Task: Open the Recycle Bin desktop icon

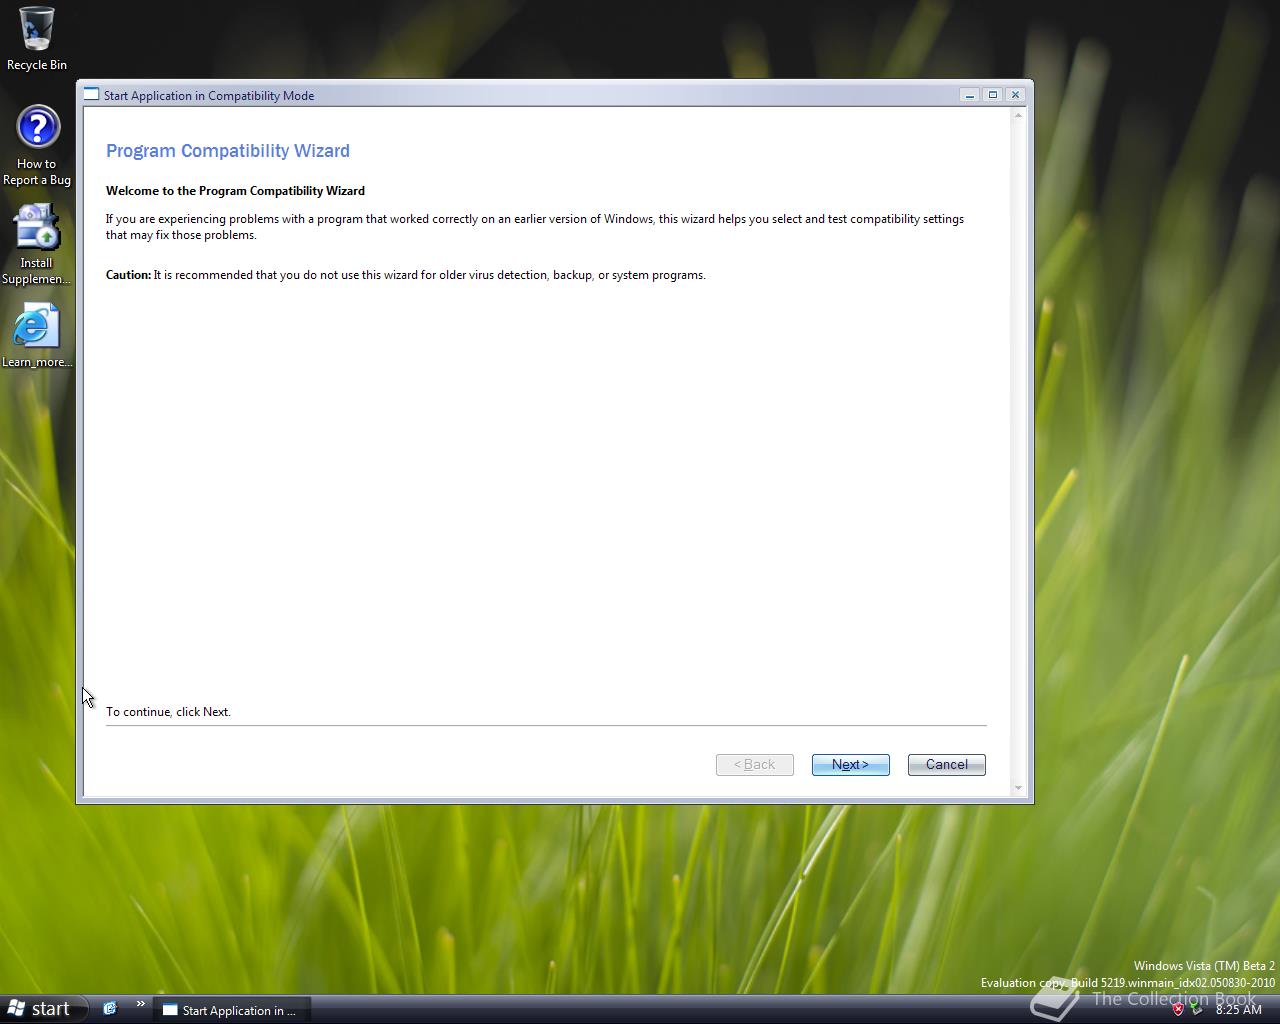Action: tap(37, 39)
